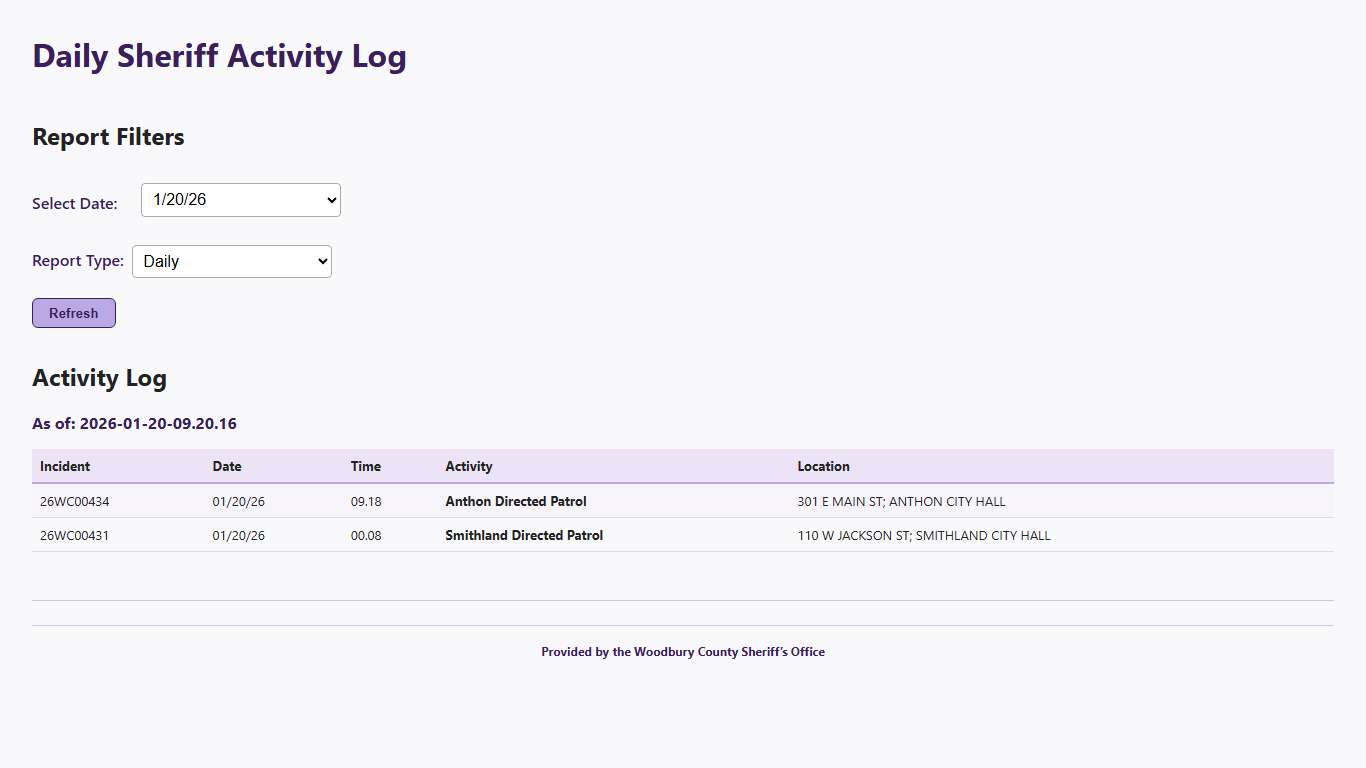
Task: Click the Location column header
Action: click(x=823, y=466)
